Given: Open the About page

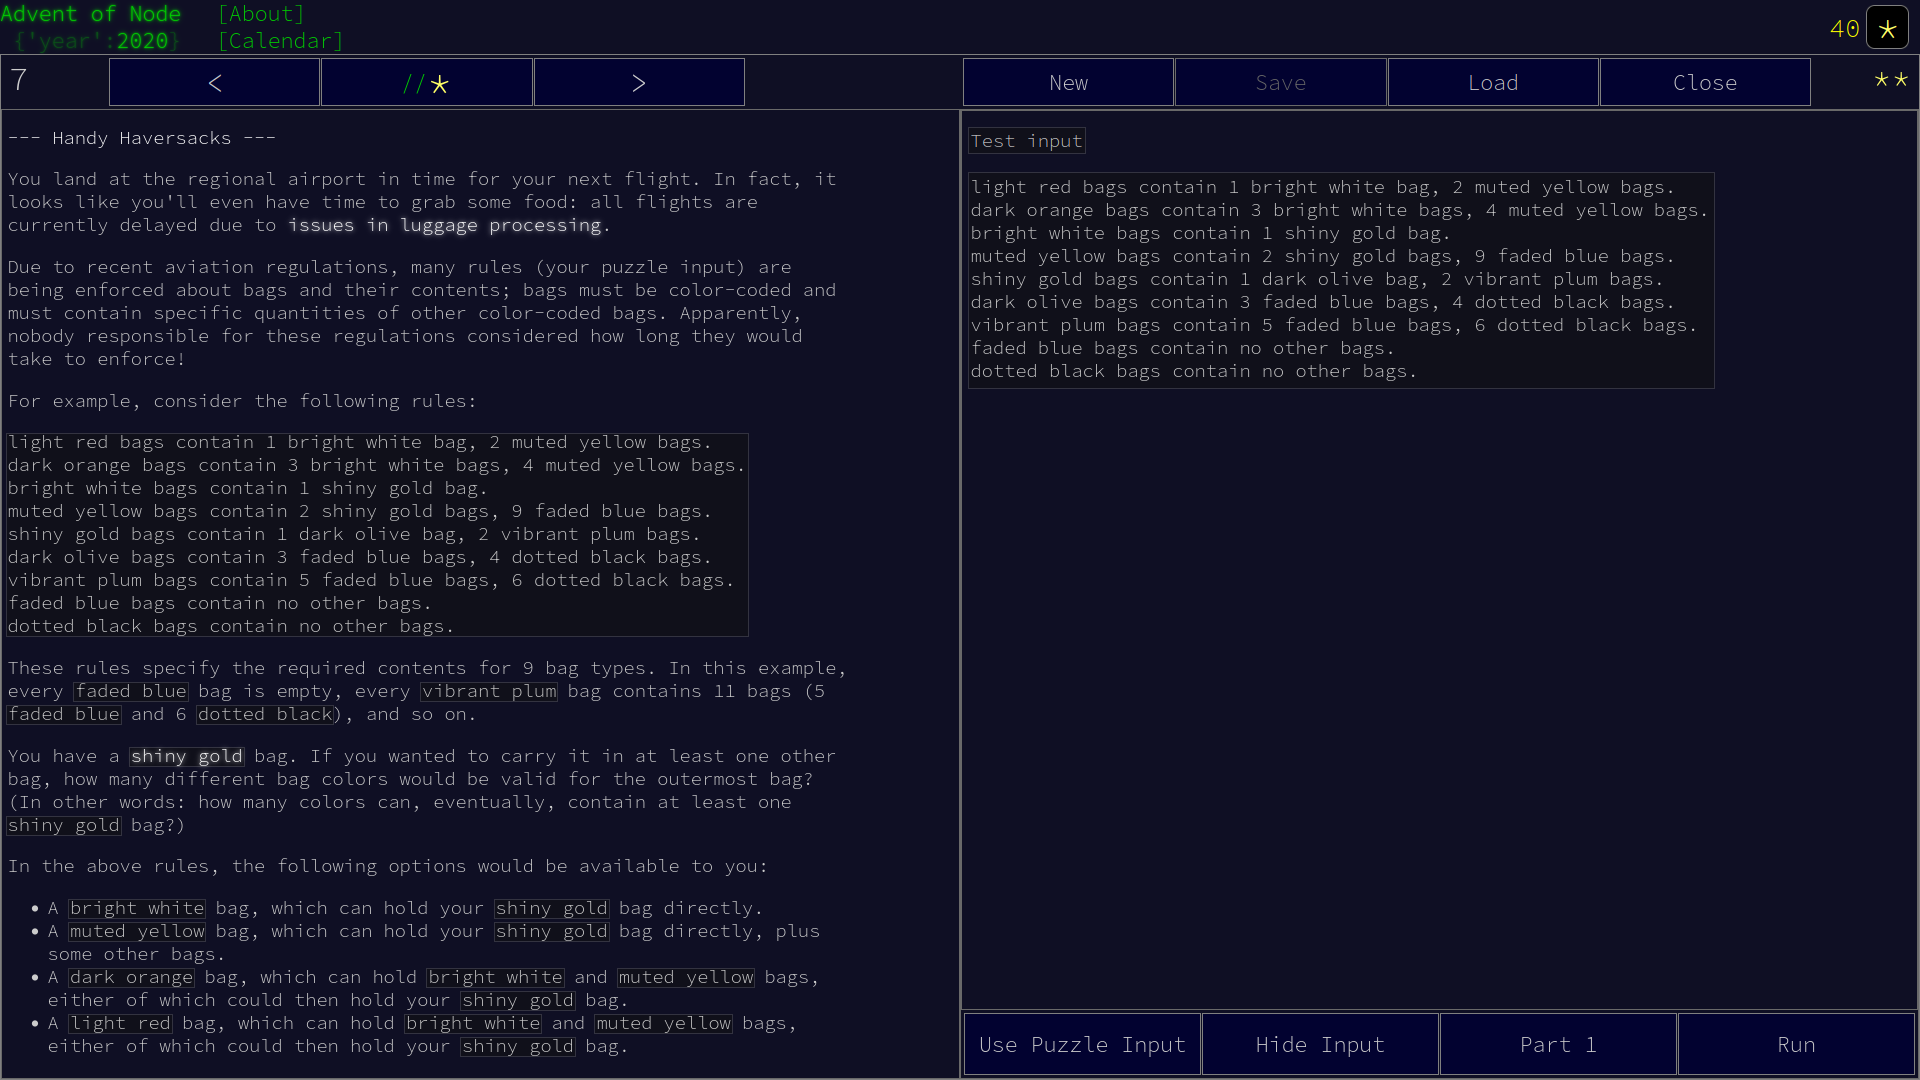Looking at the screenshot, I should (261, 14).
